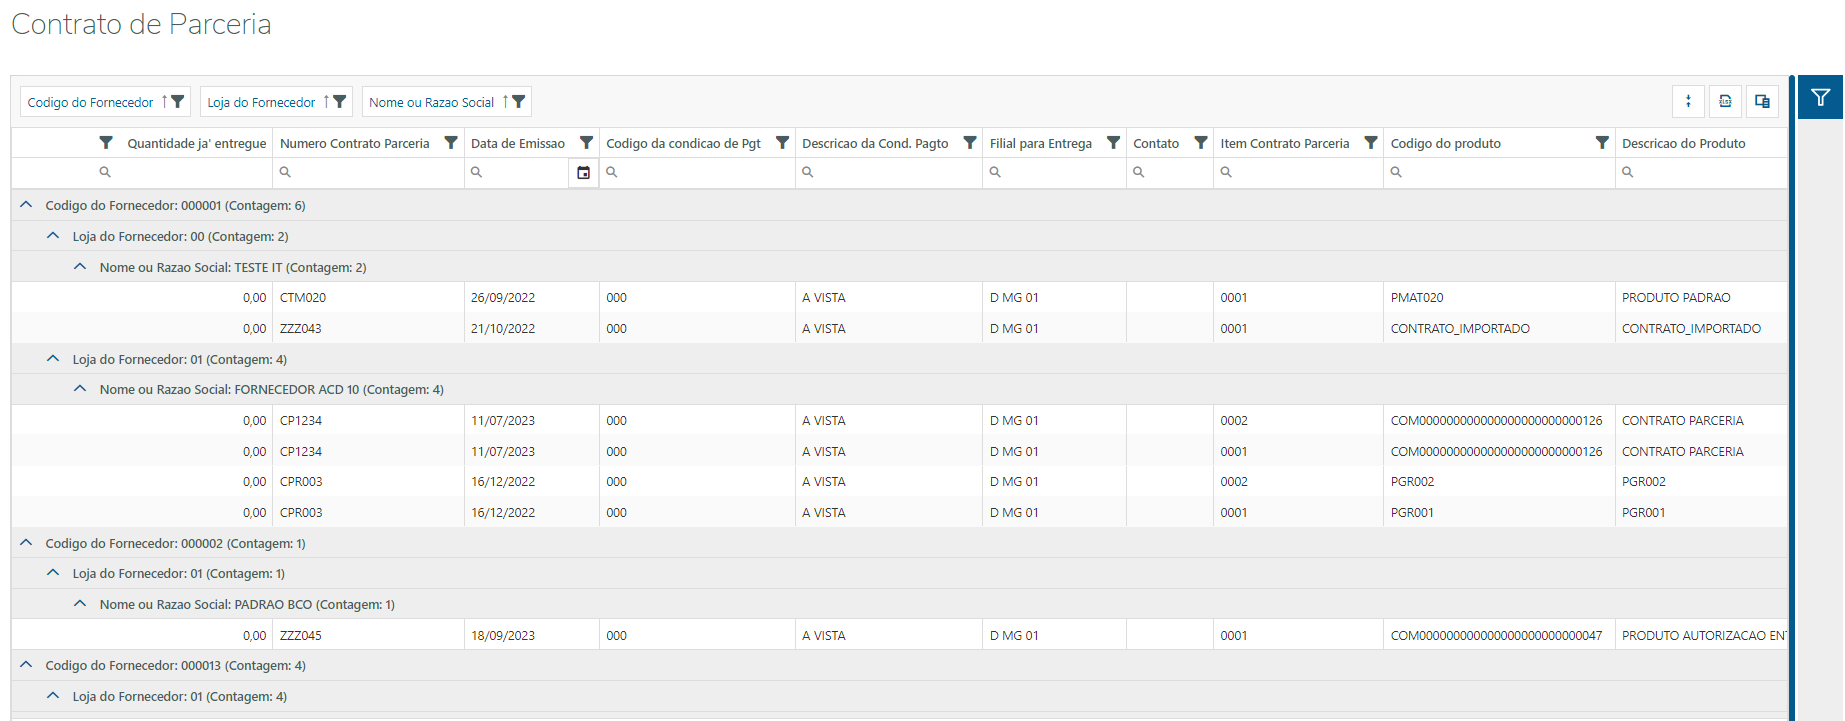Collapse the FORNECEDOR ACD 10 group
The height and width of the screenshot is (721, 1845).
pyautogui.click(x=80, y=389)
